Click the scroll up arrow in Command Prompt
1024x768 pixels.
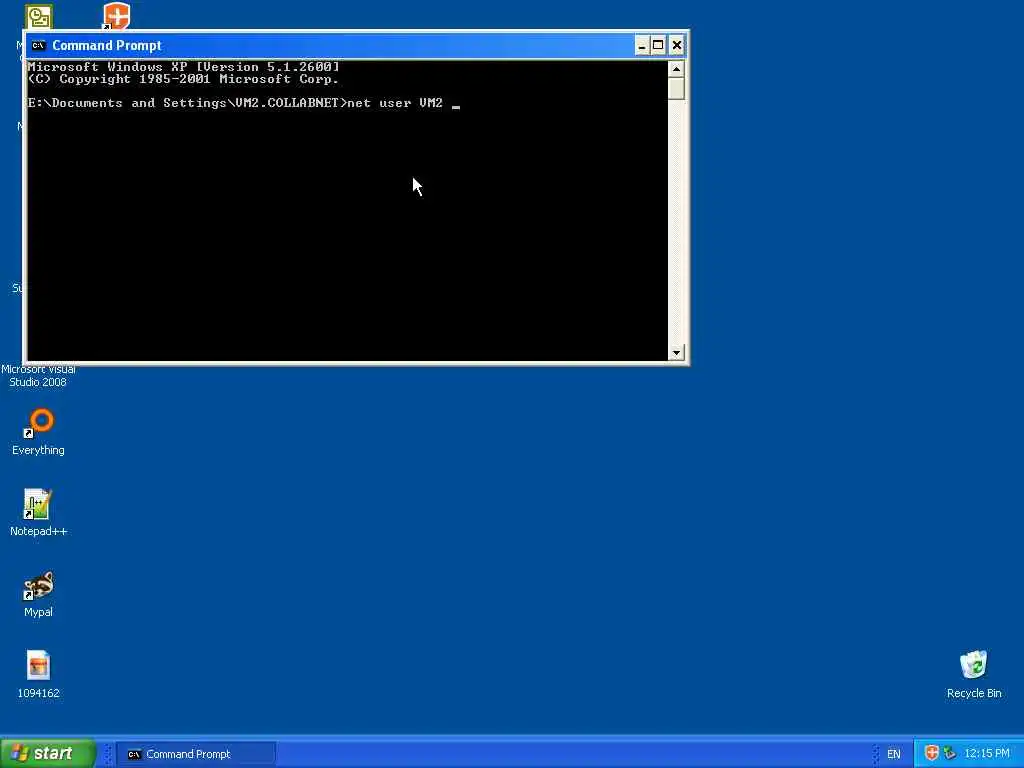coord(676,69)
